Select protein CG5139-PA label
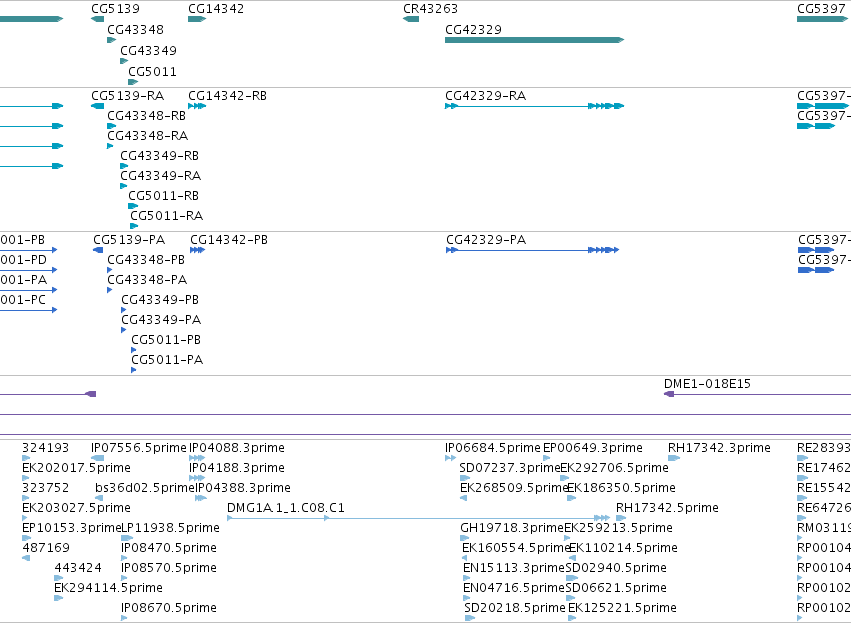 click(x=129, y=240)
